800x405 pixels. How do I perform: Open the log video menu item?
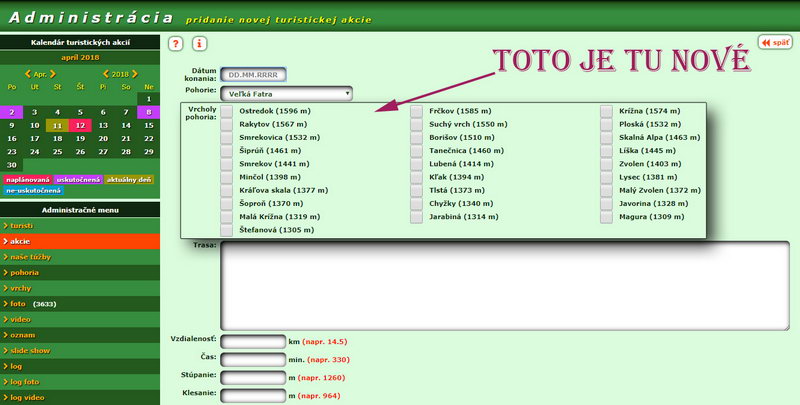[80, 397]
